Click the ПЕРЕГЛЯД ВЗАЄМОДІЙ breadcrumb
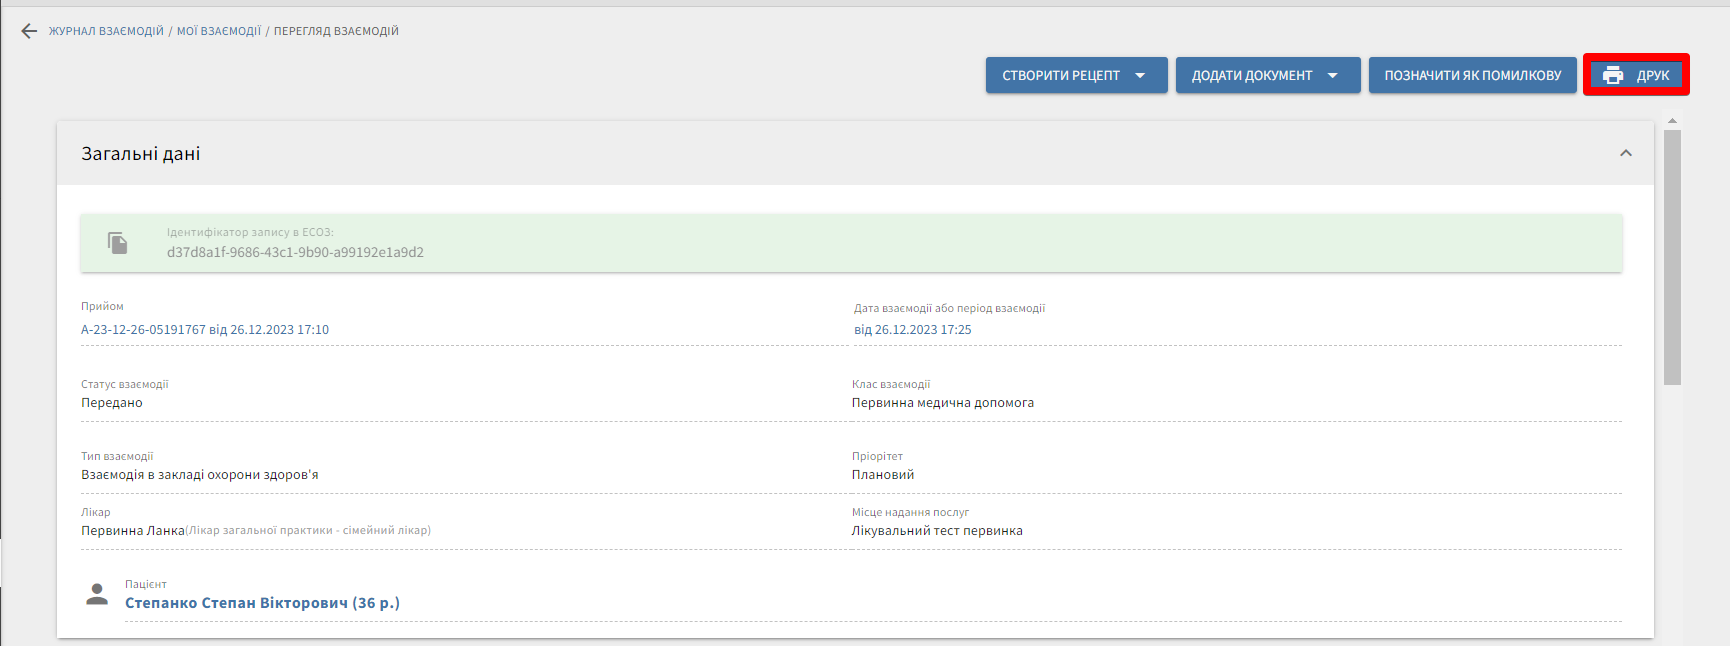1730x646 pixels. [336, 31]
